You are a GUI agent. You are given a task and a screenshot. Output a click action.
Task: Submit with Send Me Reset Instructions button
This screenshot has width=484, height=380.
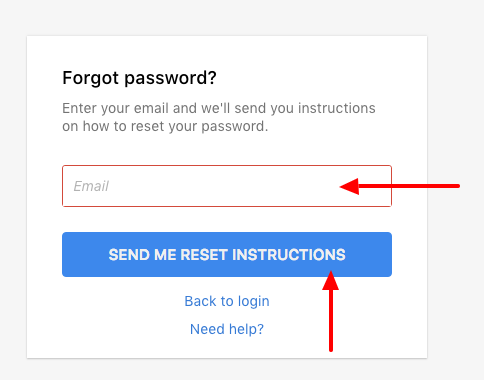[x=227, y=254]
